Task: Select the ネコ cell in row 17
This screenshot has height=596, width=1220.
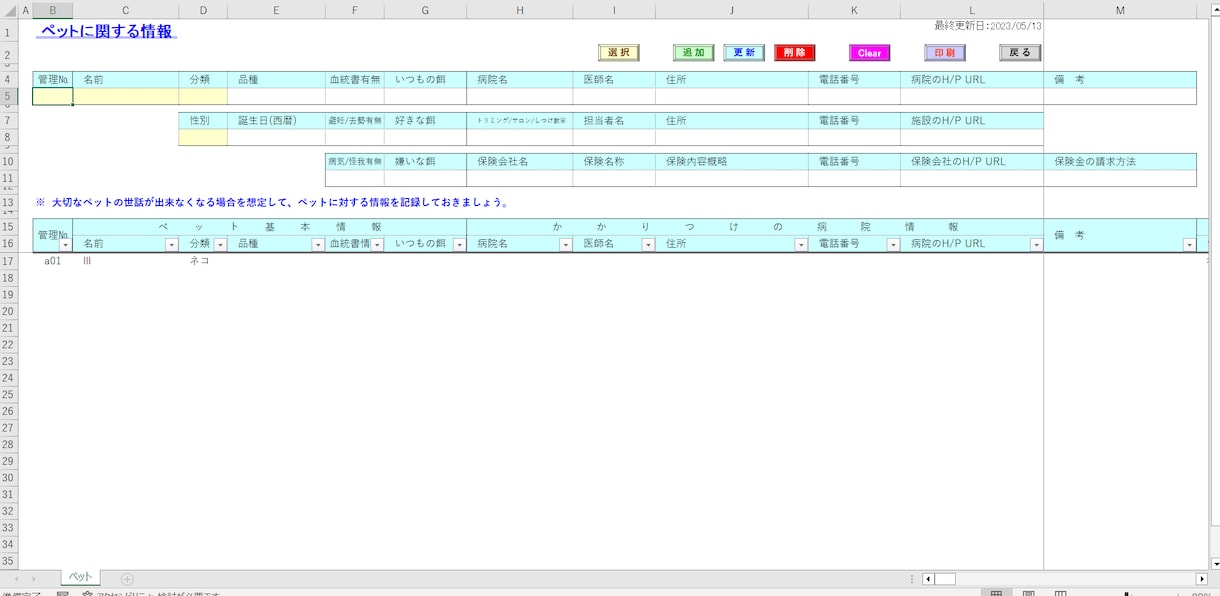Action: pyautogui.click(x=203, y=261)
